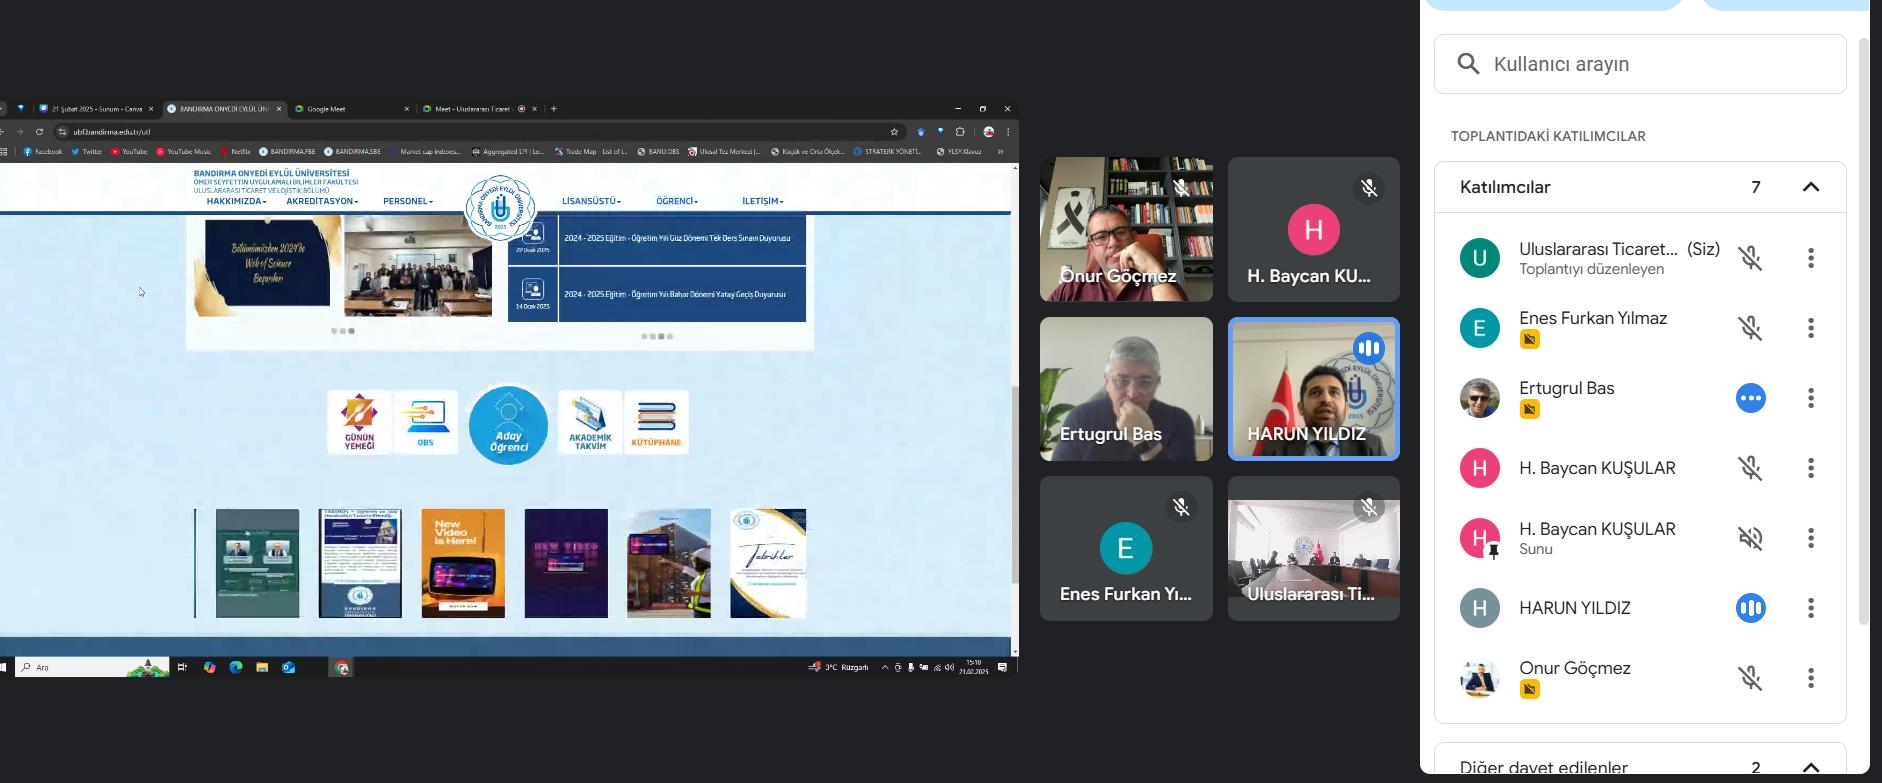Open Netflix bookmark
Image resolution: width=1882 pixels, height=783 pixels.
click(236, 152)
